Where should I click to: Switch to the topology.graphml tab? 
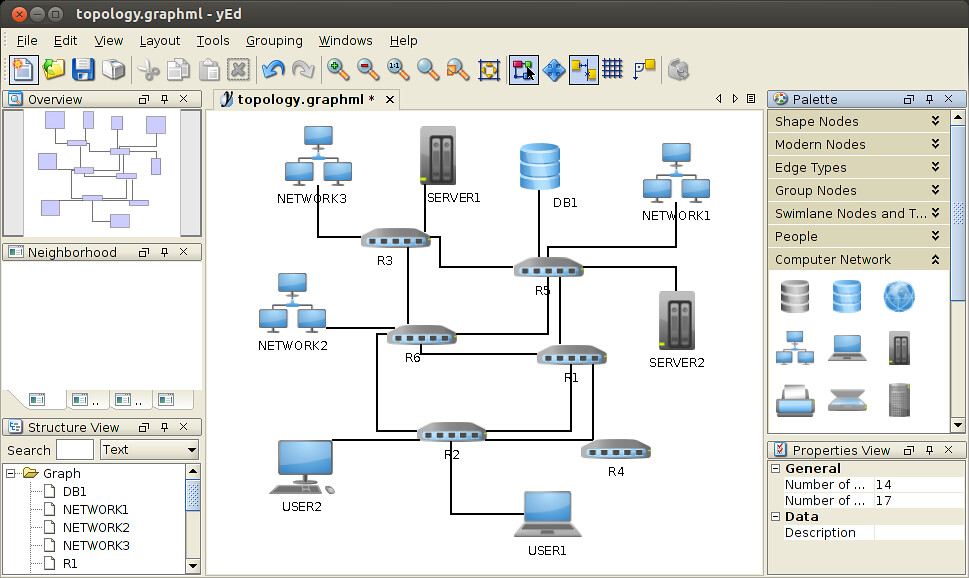click(295, 99)
